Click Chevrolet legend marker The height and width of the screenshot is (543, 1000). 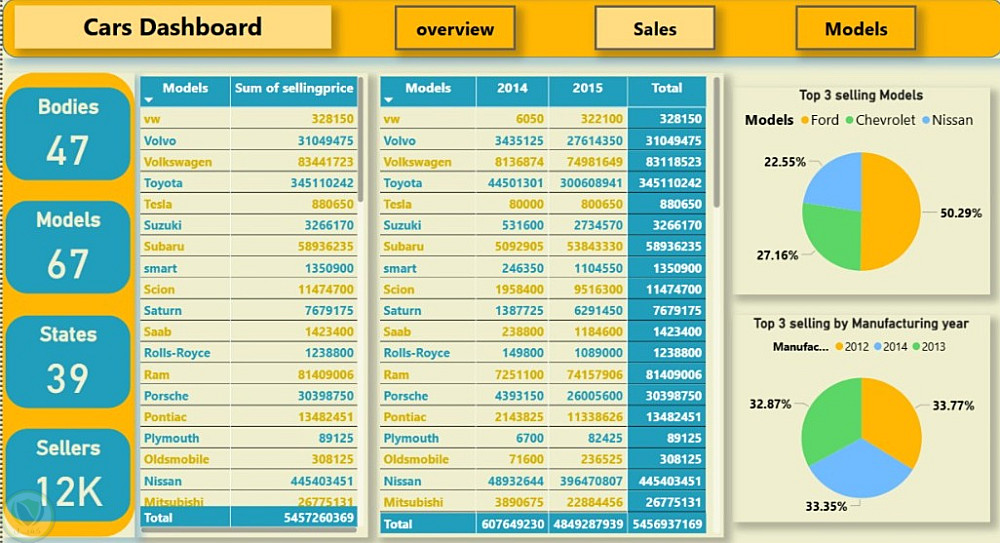tap(849, 120)
